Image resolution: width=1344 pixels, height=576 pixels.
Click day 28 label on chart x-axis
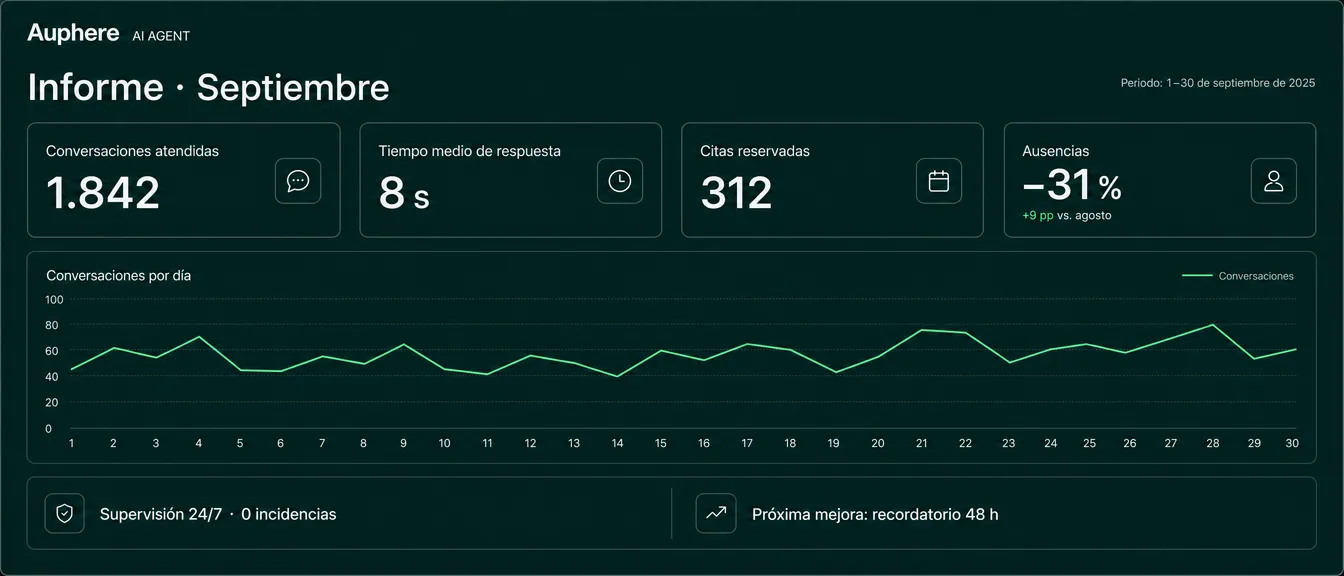[x=1212, y=443]
